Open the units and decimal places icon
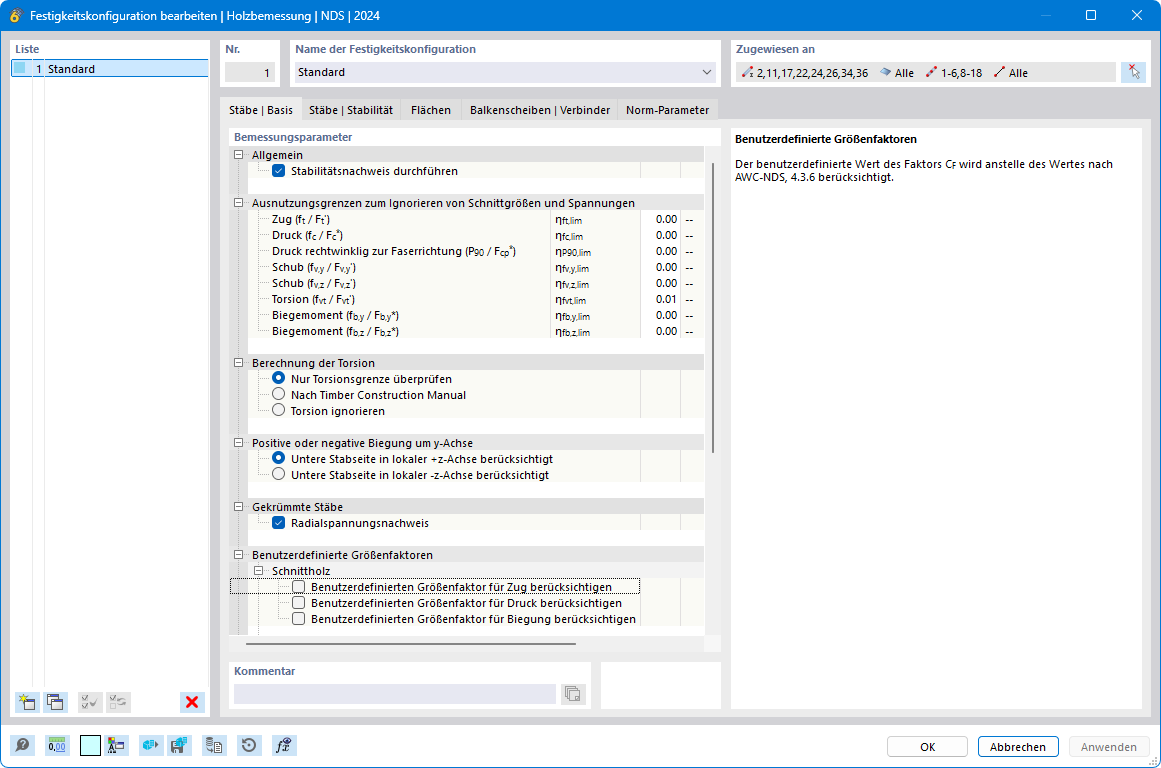Image resolution: width=1161 pixels, height=768 pixels. [57, 745]
